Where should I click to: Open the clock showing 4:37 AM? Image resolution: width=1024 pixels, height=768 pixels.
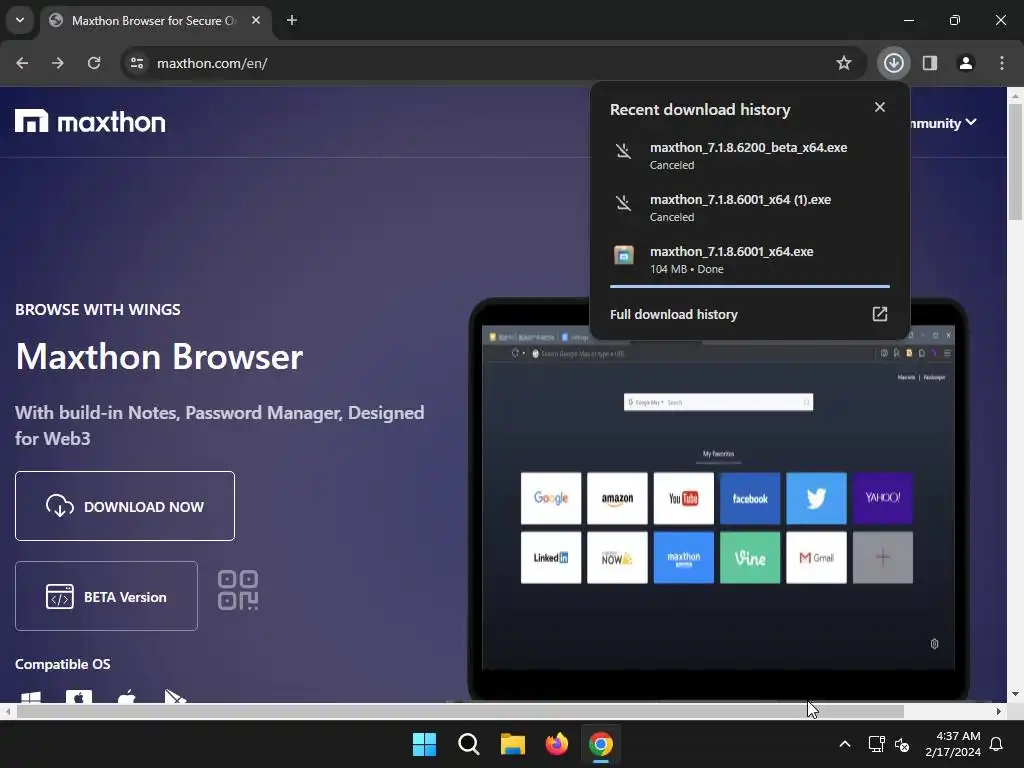pyautogui.click(x=953, y=744)
